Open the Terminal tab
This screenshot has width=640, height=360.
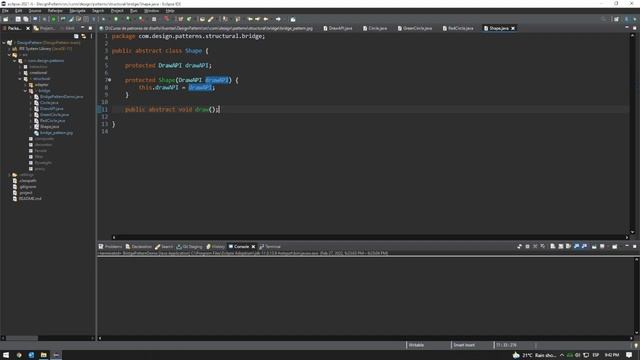tap(270, 247)
